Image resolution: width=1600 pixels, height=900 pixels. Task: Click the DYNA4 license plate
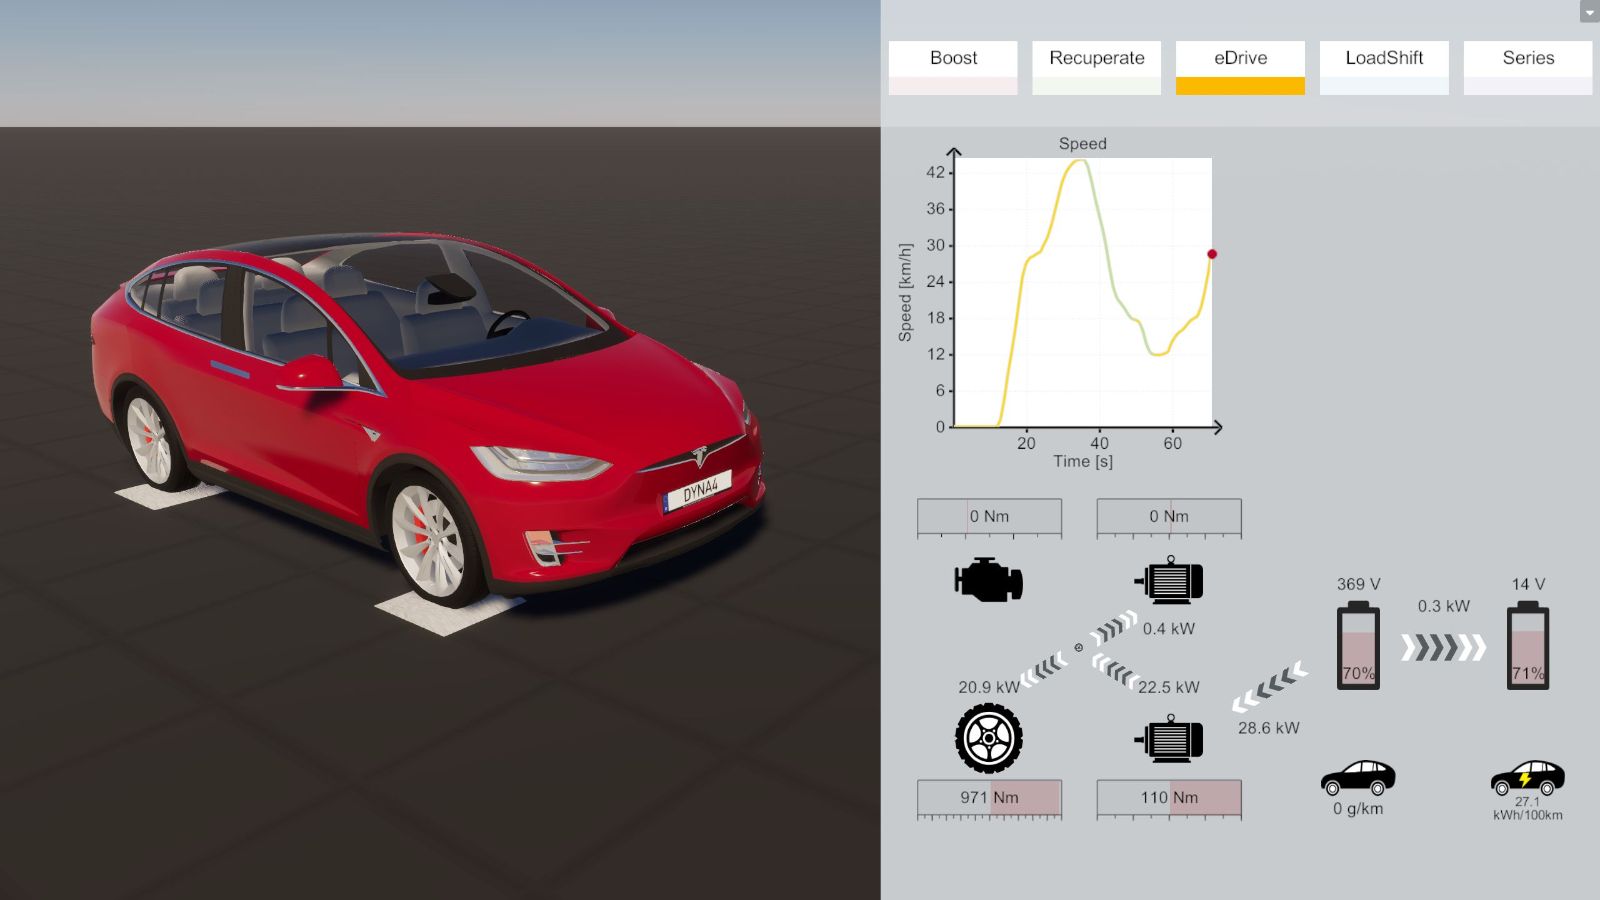(x=698, y=491)
